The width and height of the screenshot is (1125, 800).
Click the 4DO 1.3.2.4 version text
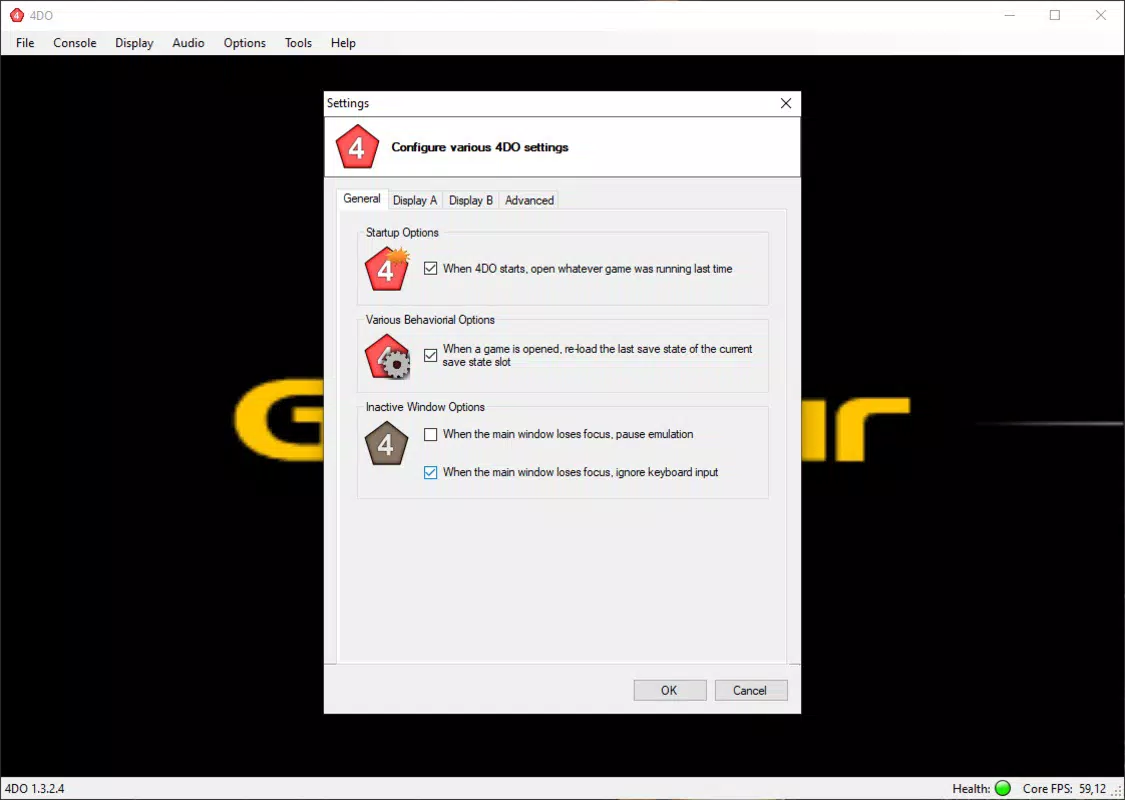tap(34, 789)
